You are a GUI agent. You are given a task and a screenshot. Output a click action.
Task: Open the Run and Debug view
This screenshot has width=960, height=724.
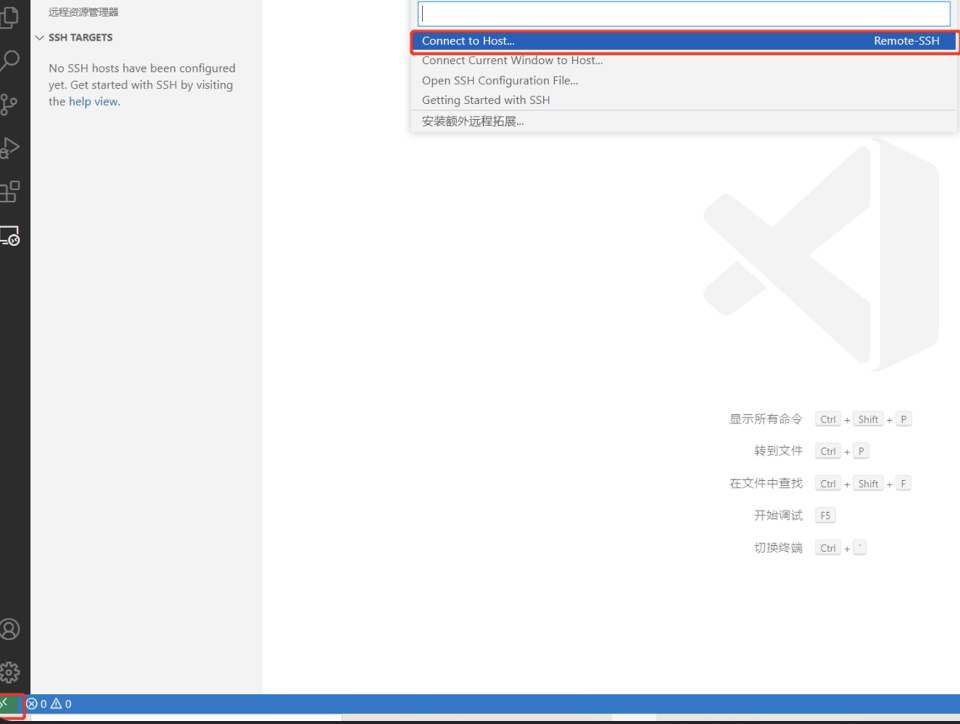[x=10, y=148]
